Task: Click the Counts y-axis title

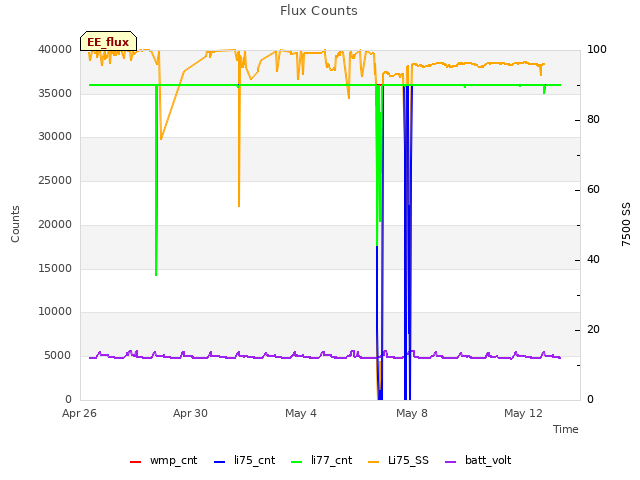Action: (x=15, y=224)
